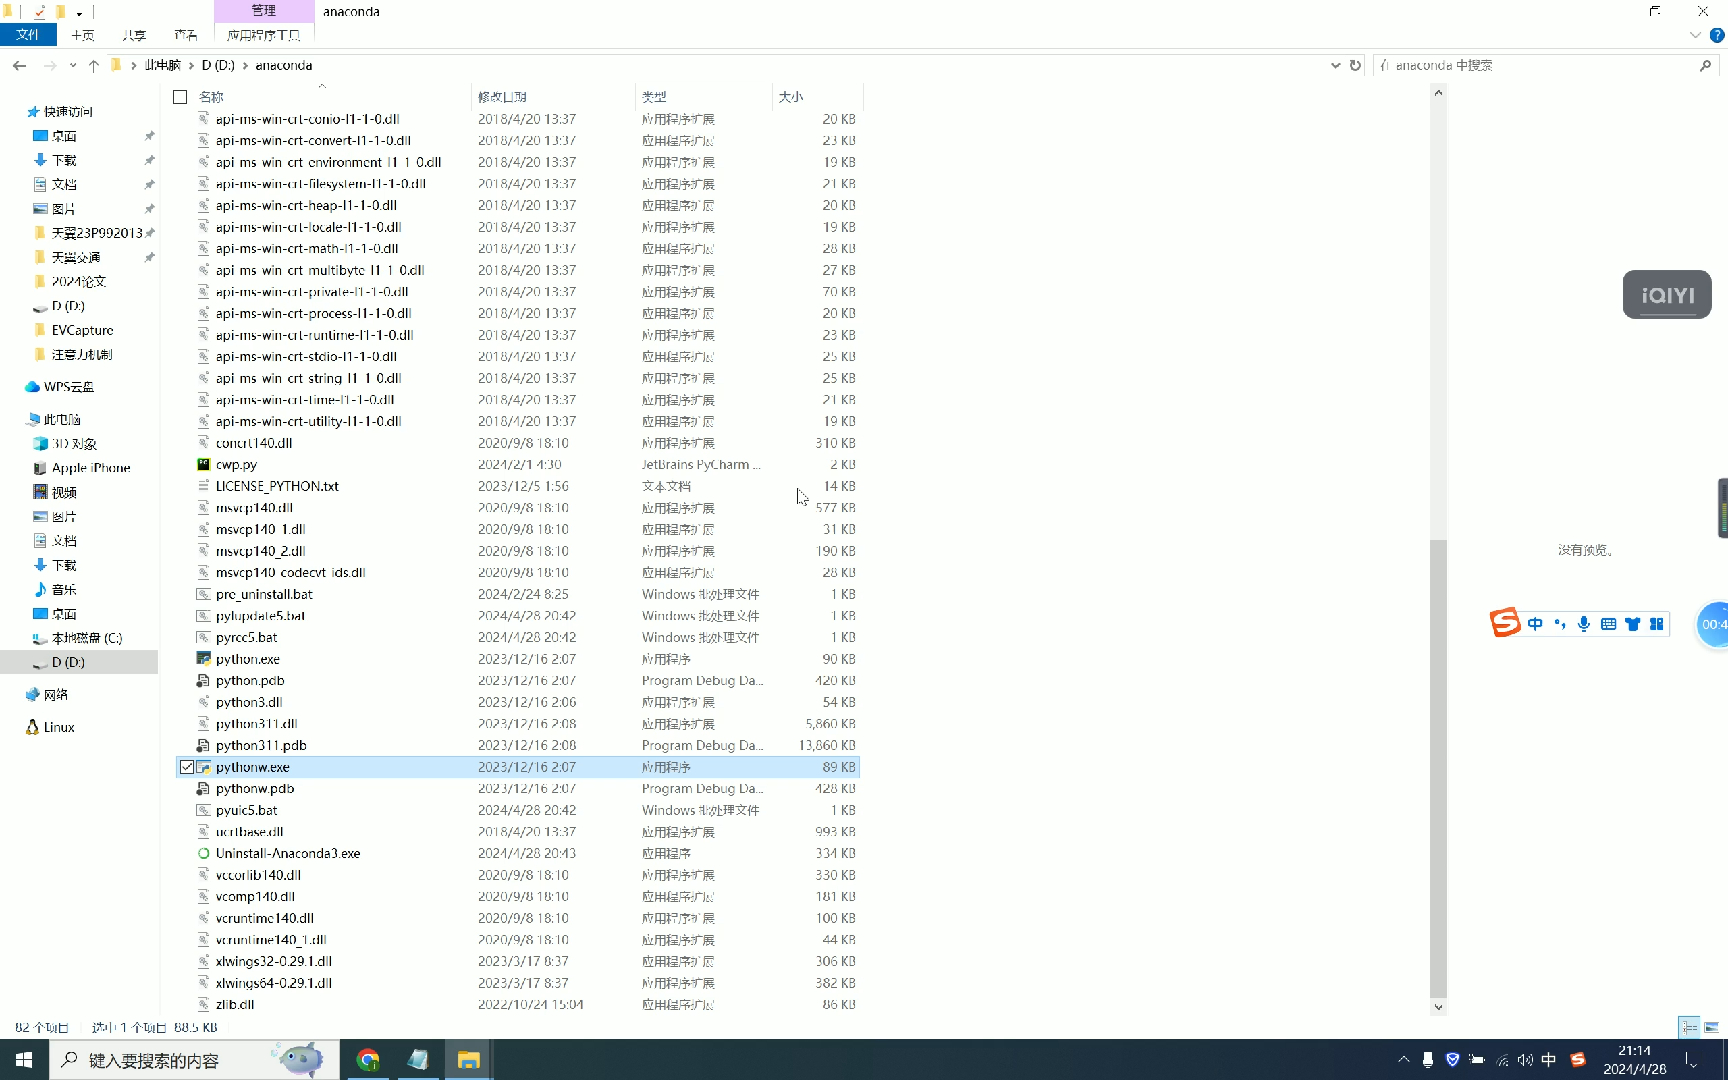Tick the select-all checkbox in header
Screen dimensions: 1728x1080
pyautogui.click(x=180, y=97)
